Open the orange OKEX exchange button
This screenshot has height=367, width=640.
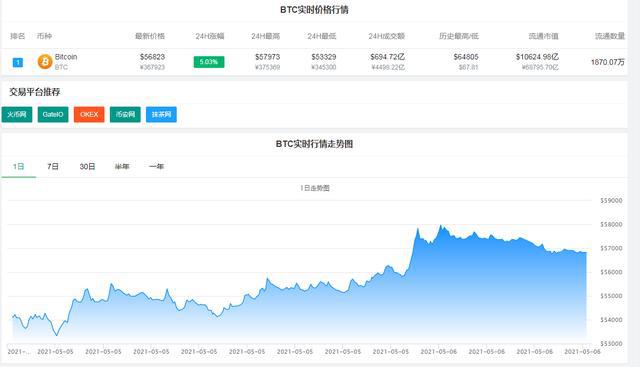click(x=89, y=114)
